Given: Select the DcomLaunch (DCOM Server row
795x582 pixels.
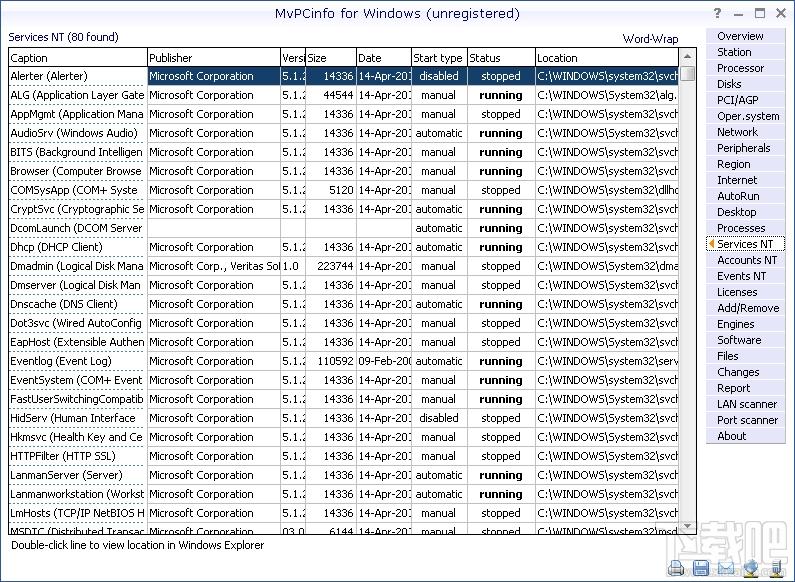Looking at the screenshot, I should pyautogui.click(x=344, y=228).
